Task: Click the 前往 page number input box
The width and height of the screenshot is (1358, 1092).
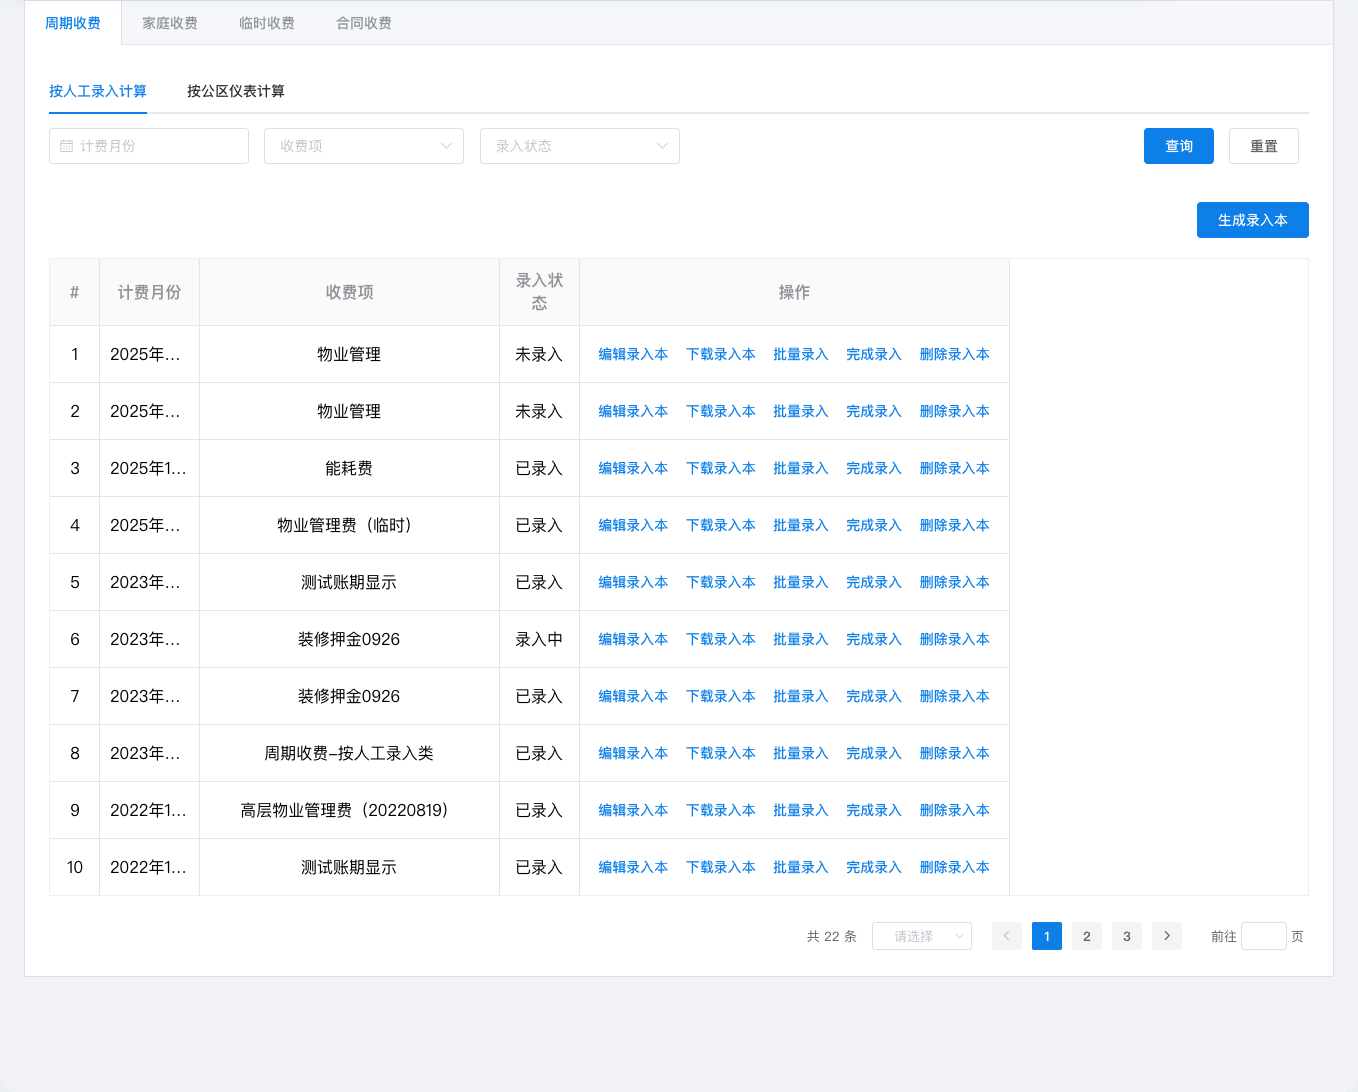Action: [1263, 936]
